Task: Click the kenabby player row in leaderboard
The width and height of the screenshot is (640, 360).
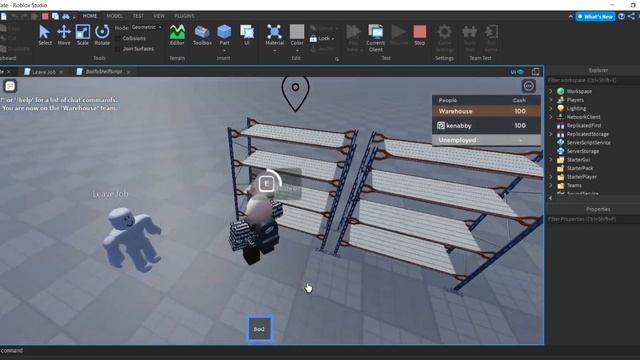Action: pyautogui.click(x=486, y=126)
